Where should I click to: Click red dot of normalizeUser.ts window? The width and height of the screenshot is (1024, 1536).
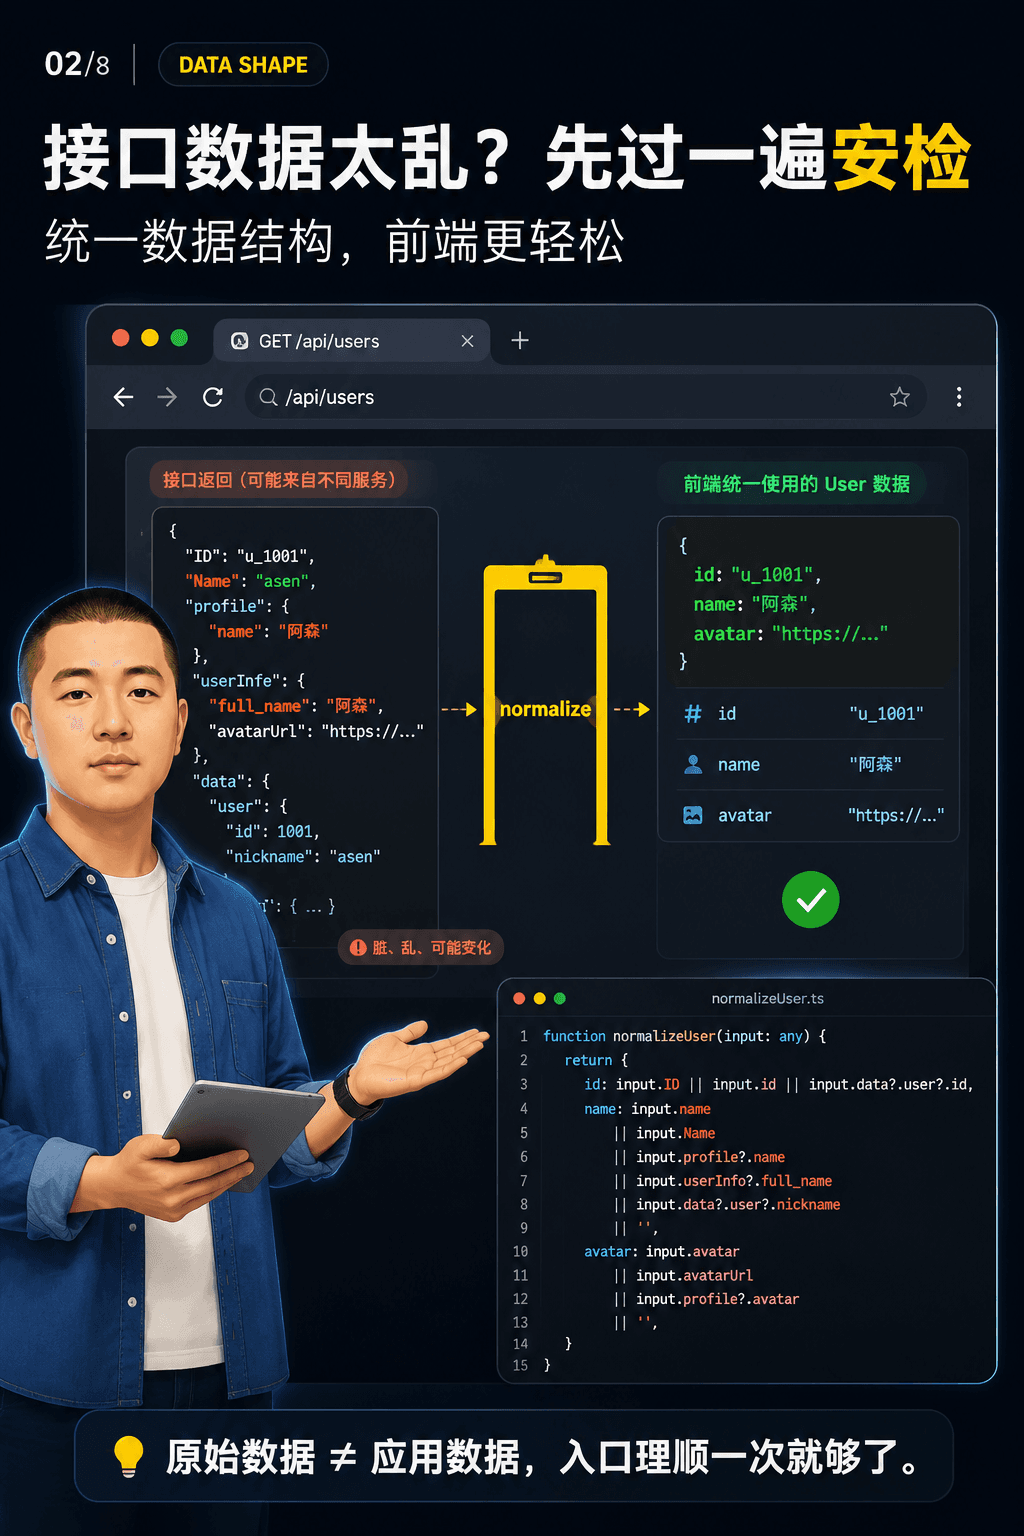coord(519,998)
